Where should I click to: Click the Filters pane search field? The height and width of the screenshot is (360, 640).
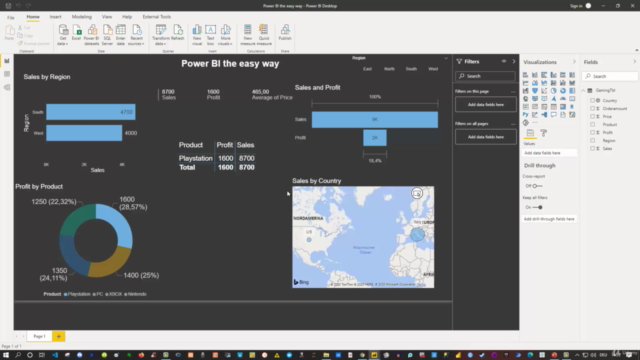(485, 76)
